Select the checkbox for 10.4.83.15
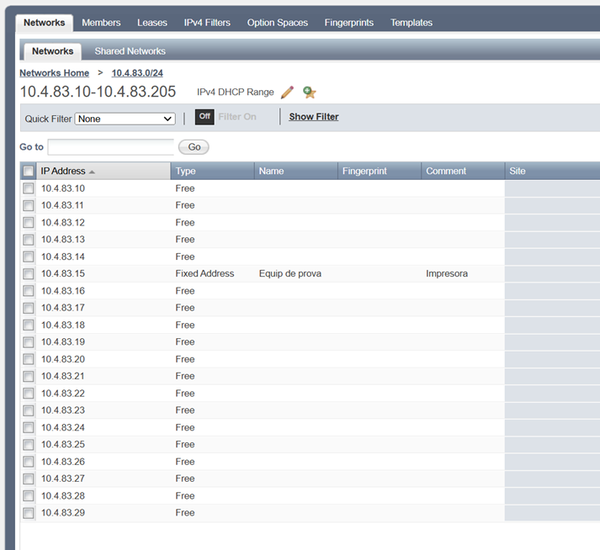The width and height of the screenshot is (600, 550). [29, 274]
